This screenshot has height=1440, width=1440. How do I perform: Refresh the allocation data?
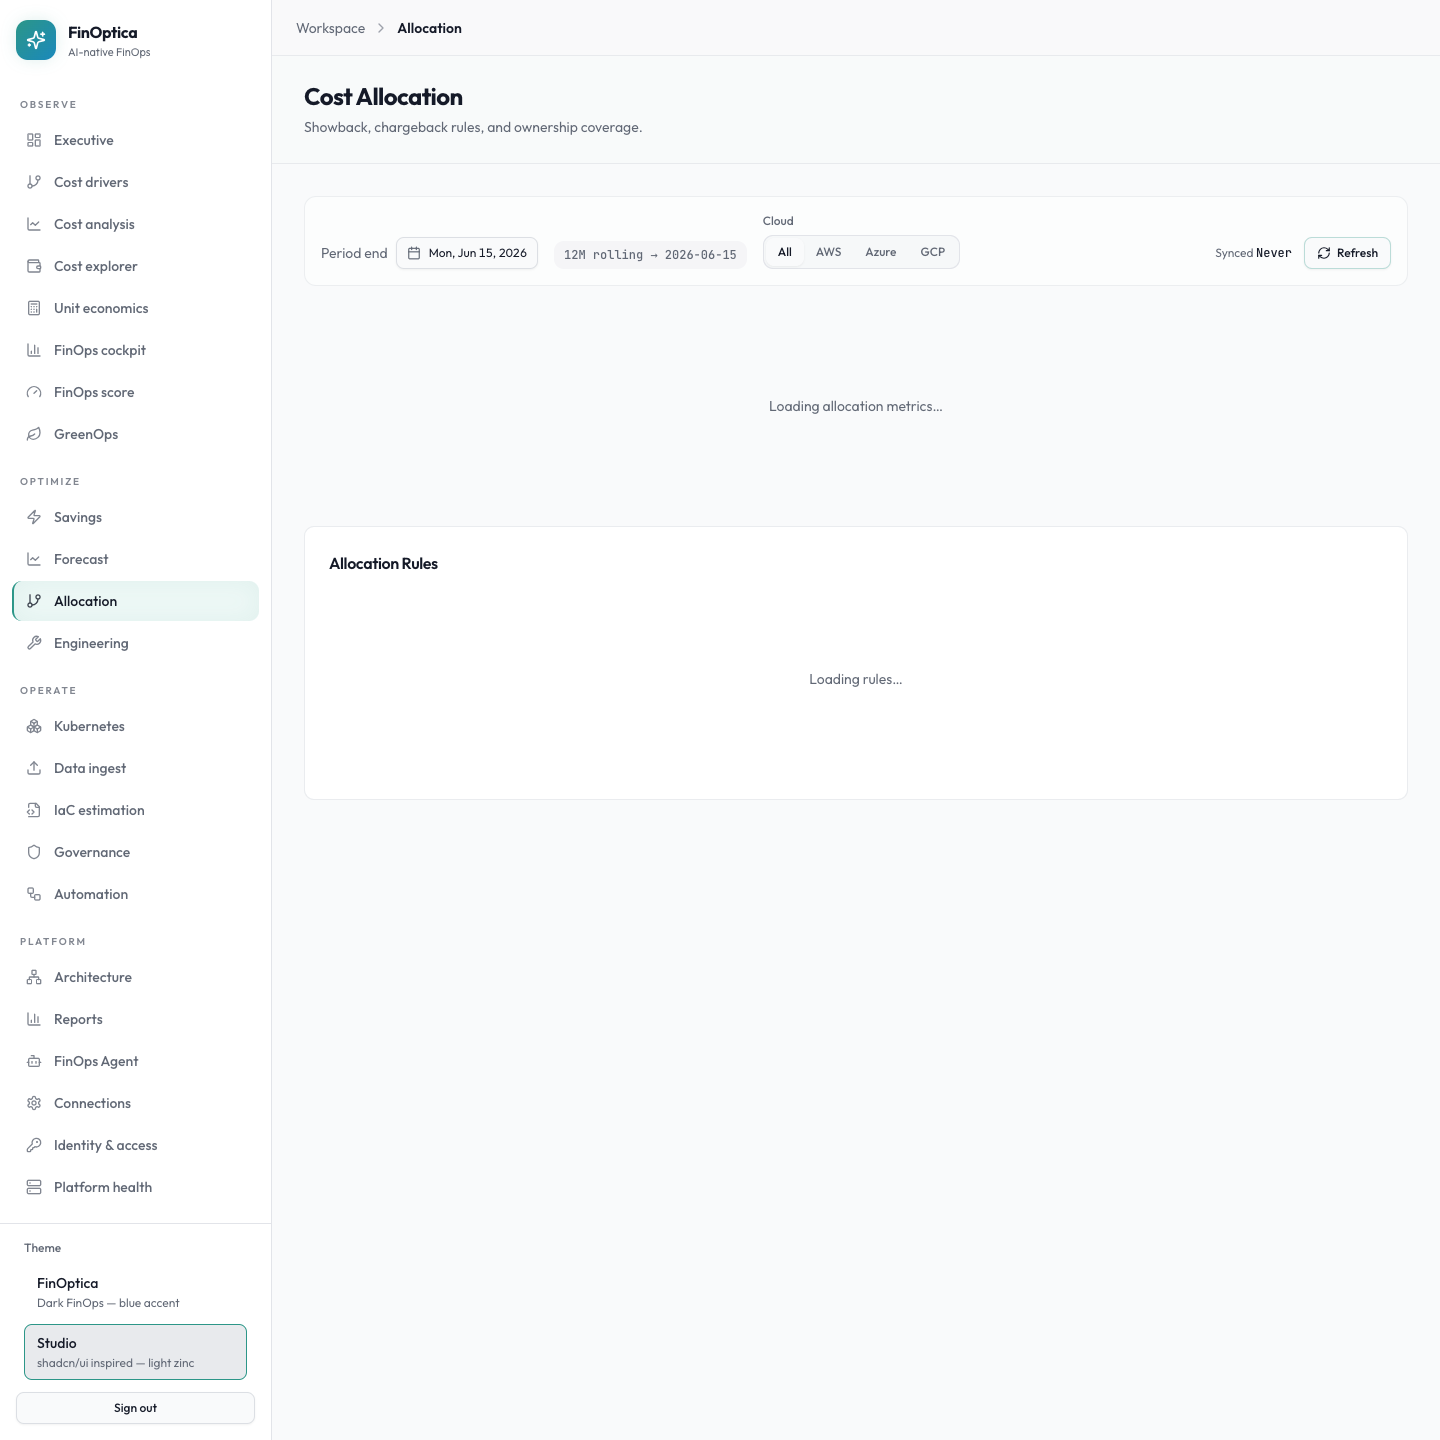pyautogui.click(x=1347, y=253)
